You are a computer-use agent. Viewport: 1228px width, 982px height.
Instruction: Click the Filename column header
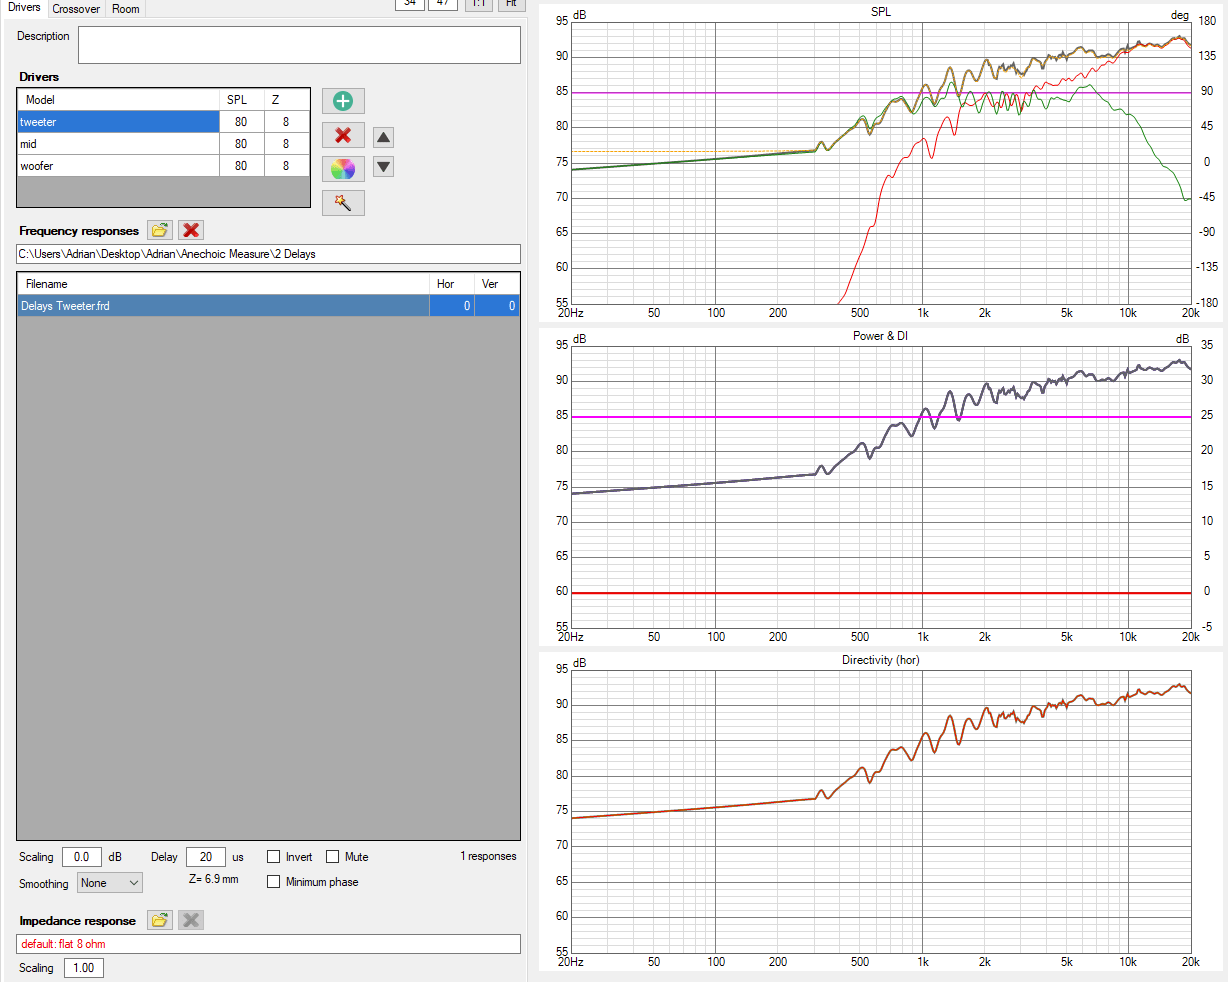[x=224, y=284]
